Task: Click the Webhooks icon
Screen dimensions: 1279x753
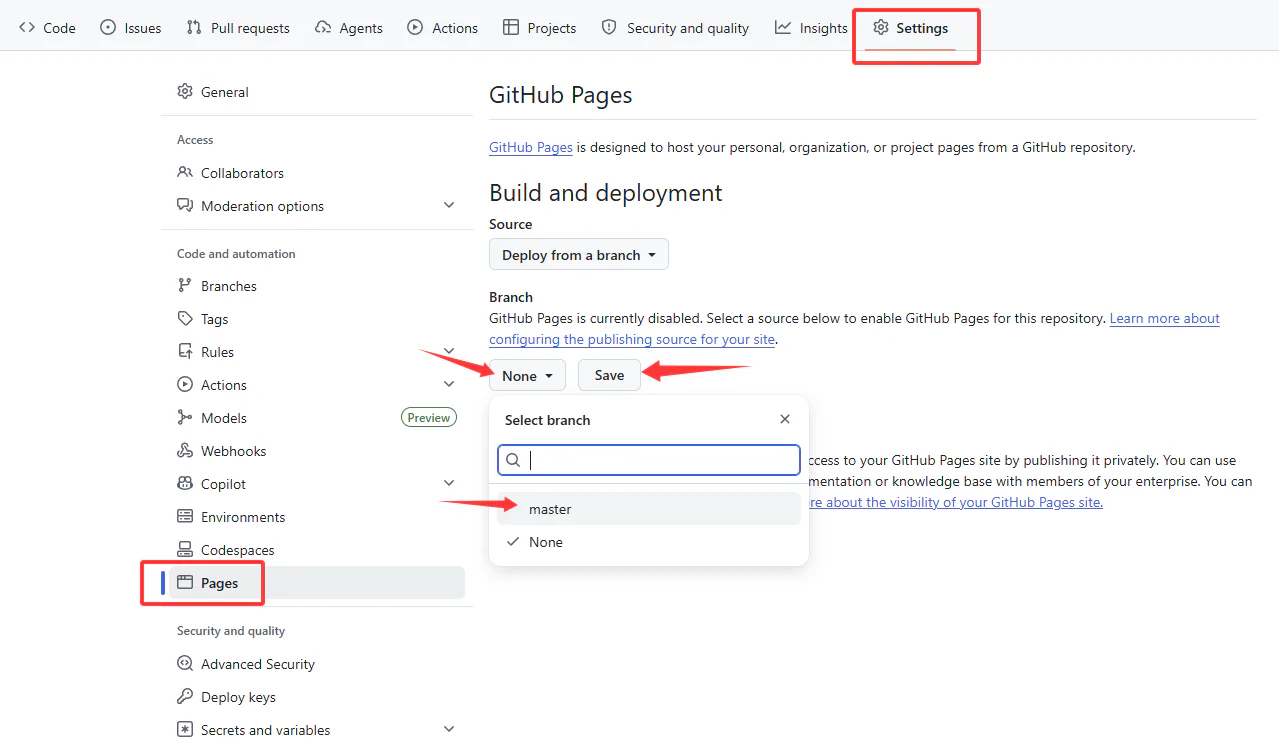Action: (185, 451)
